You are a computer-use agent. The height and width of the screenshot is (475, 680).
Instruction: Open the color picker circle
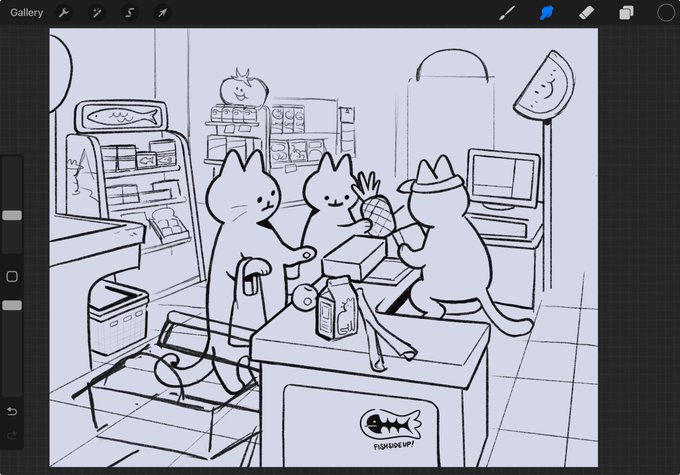666,13
